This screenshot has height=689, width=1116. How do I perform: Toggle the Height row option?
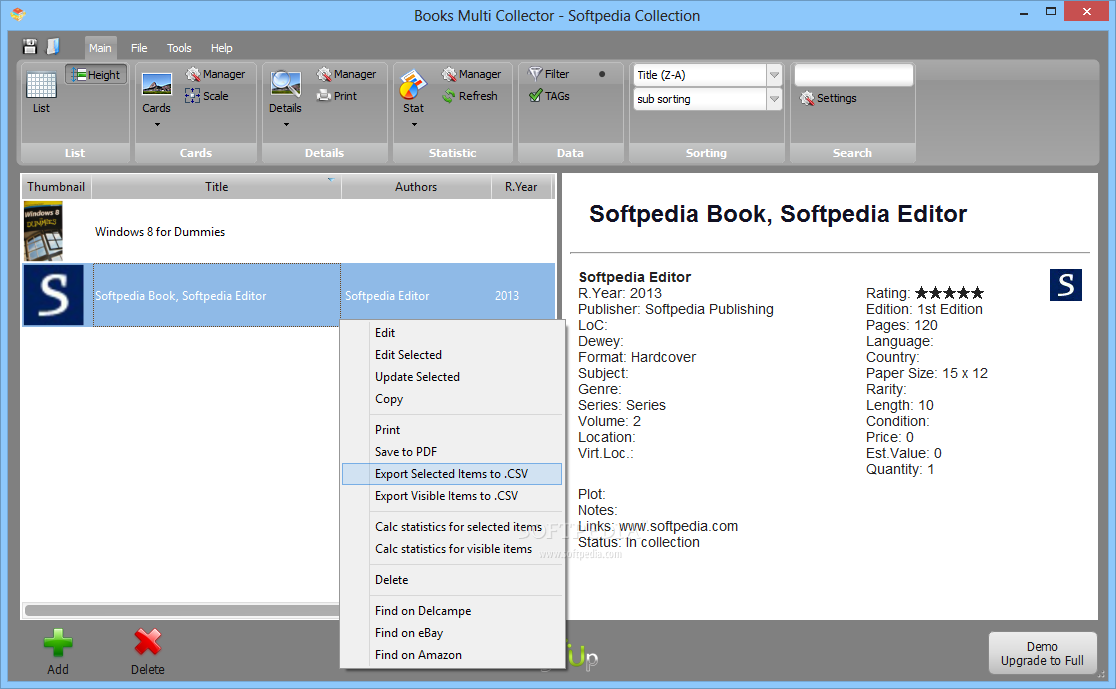coord(97,75)
